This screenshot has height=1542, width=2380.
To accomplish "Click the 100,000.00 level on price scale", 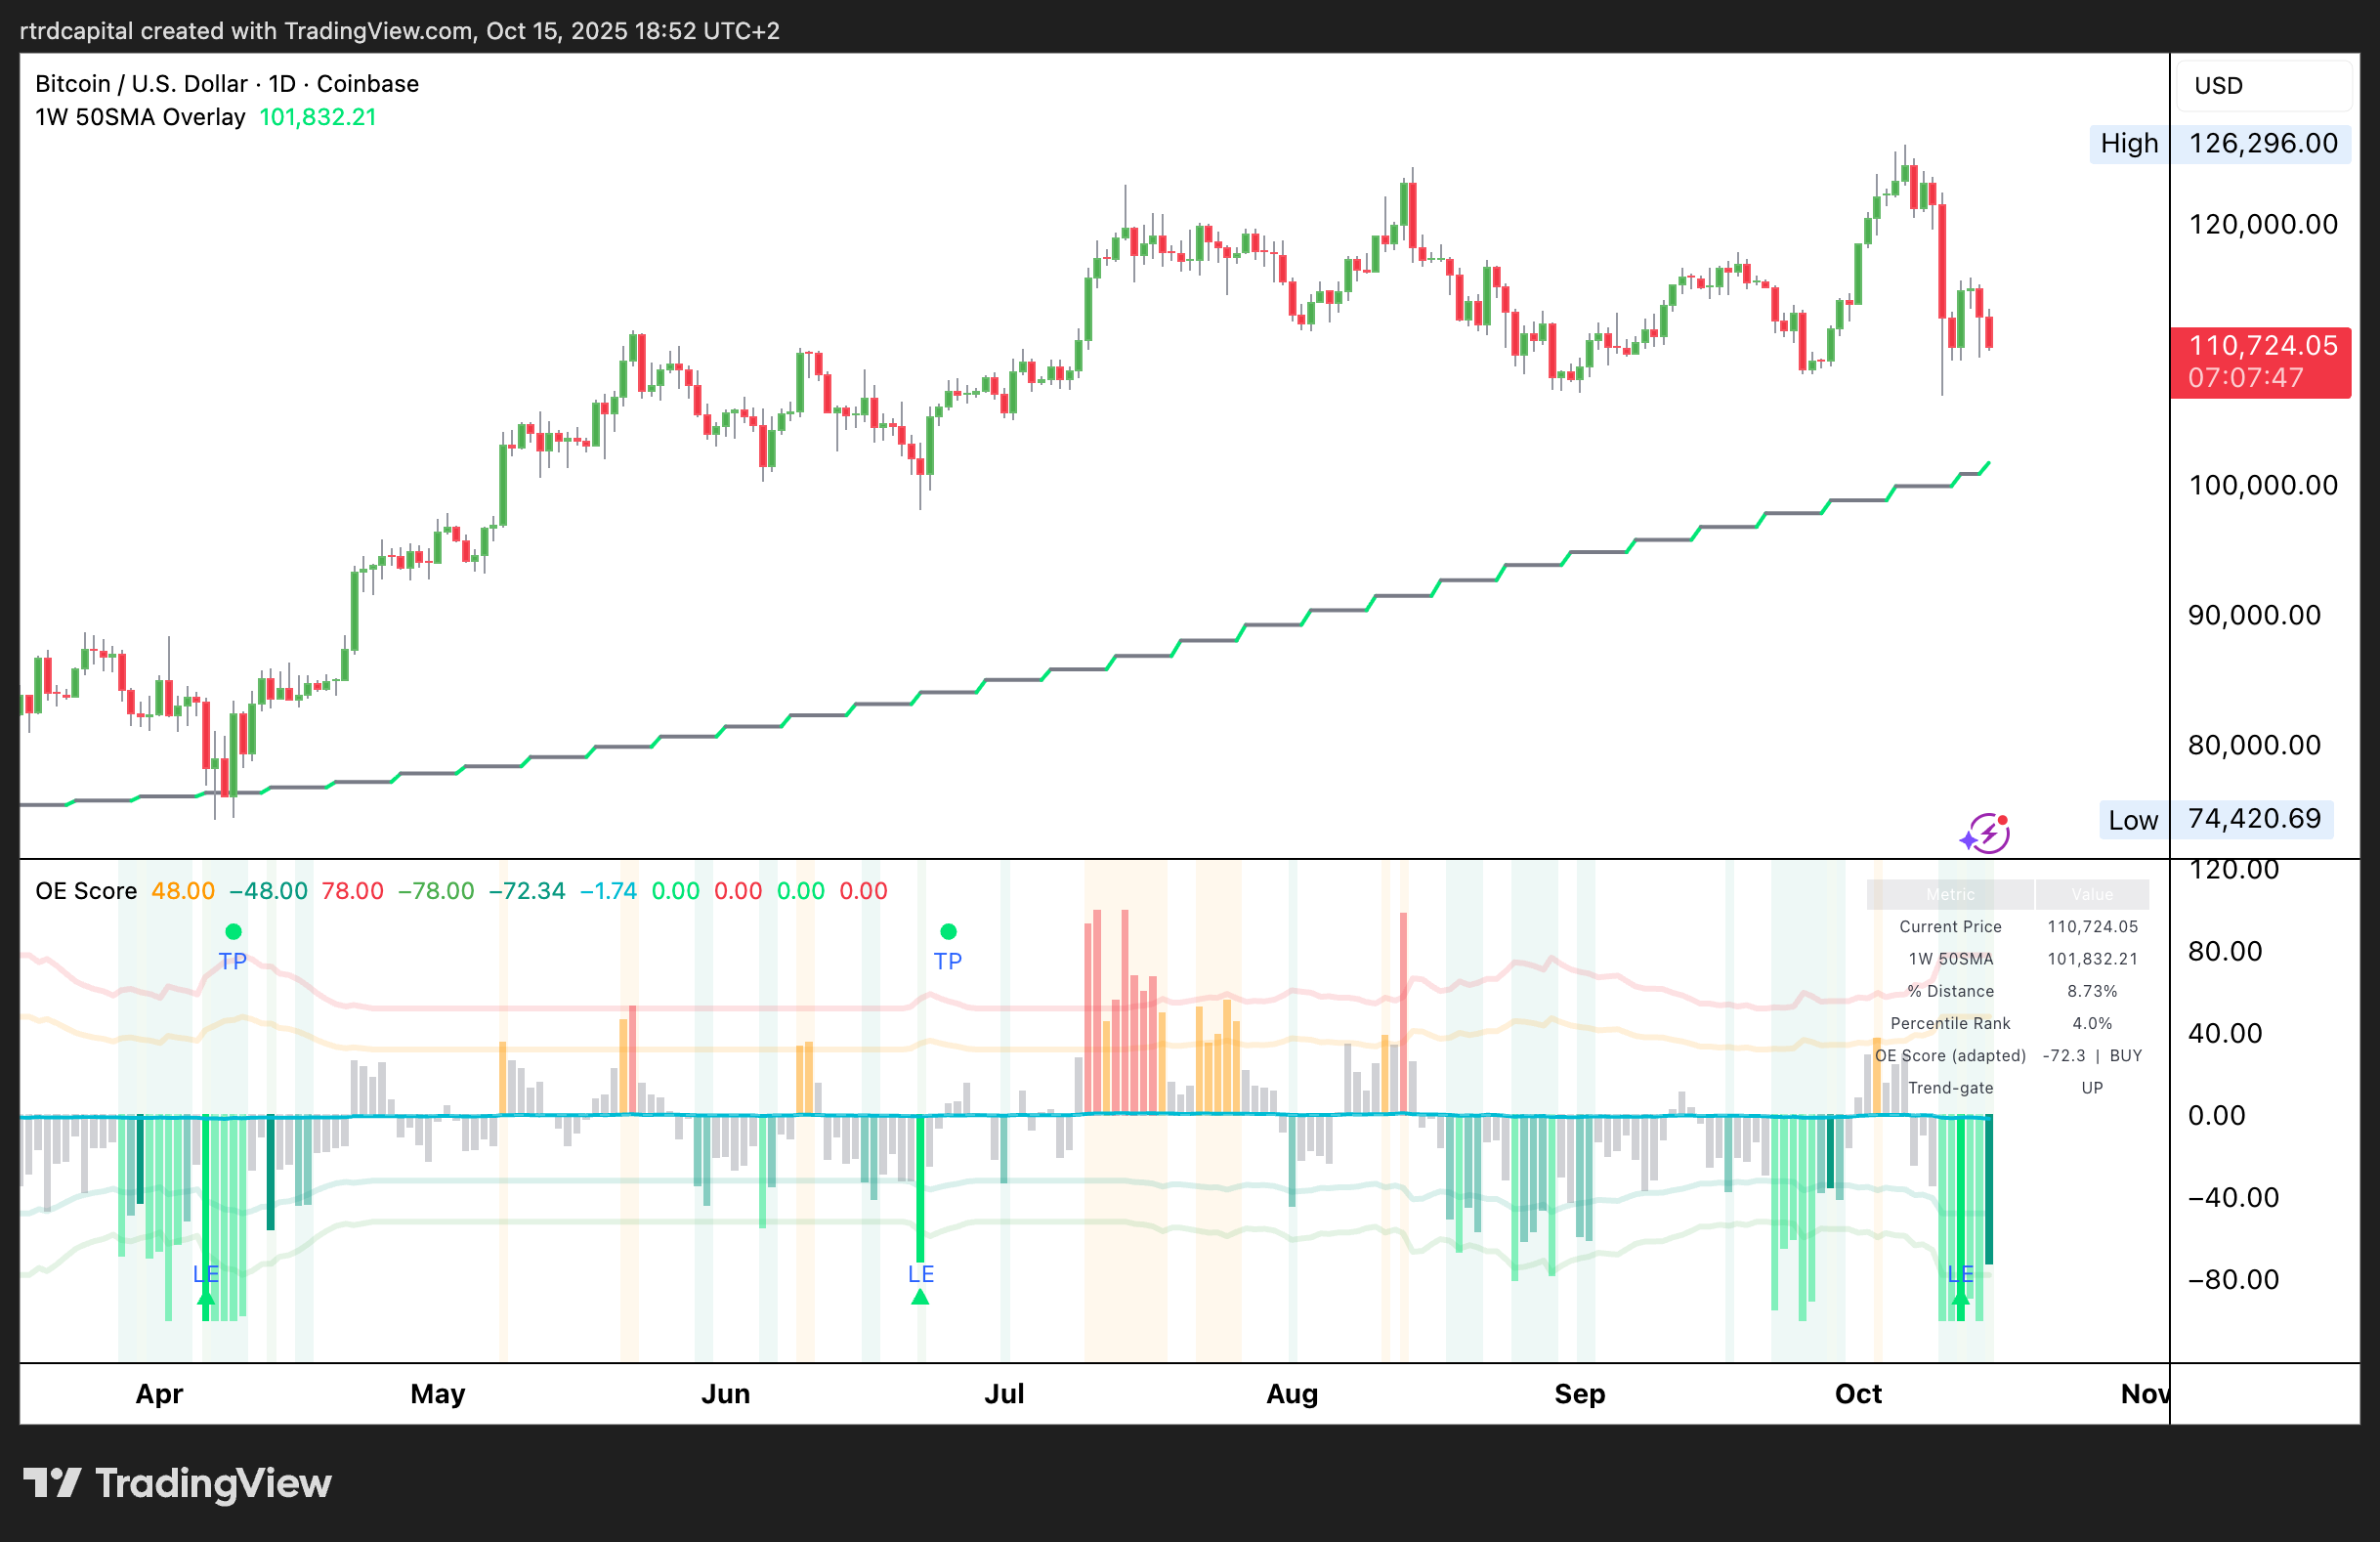I will pos(2263,486).
